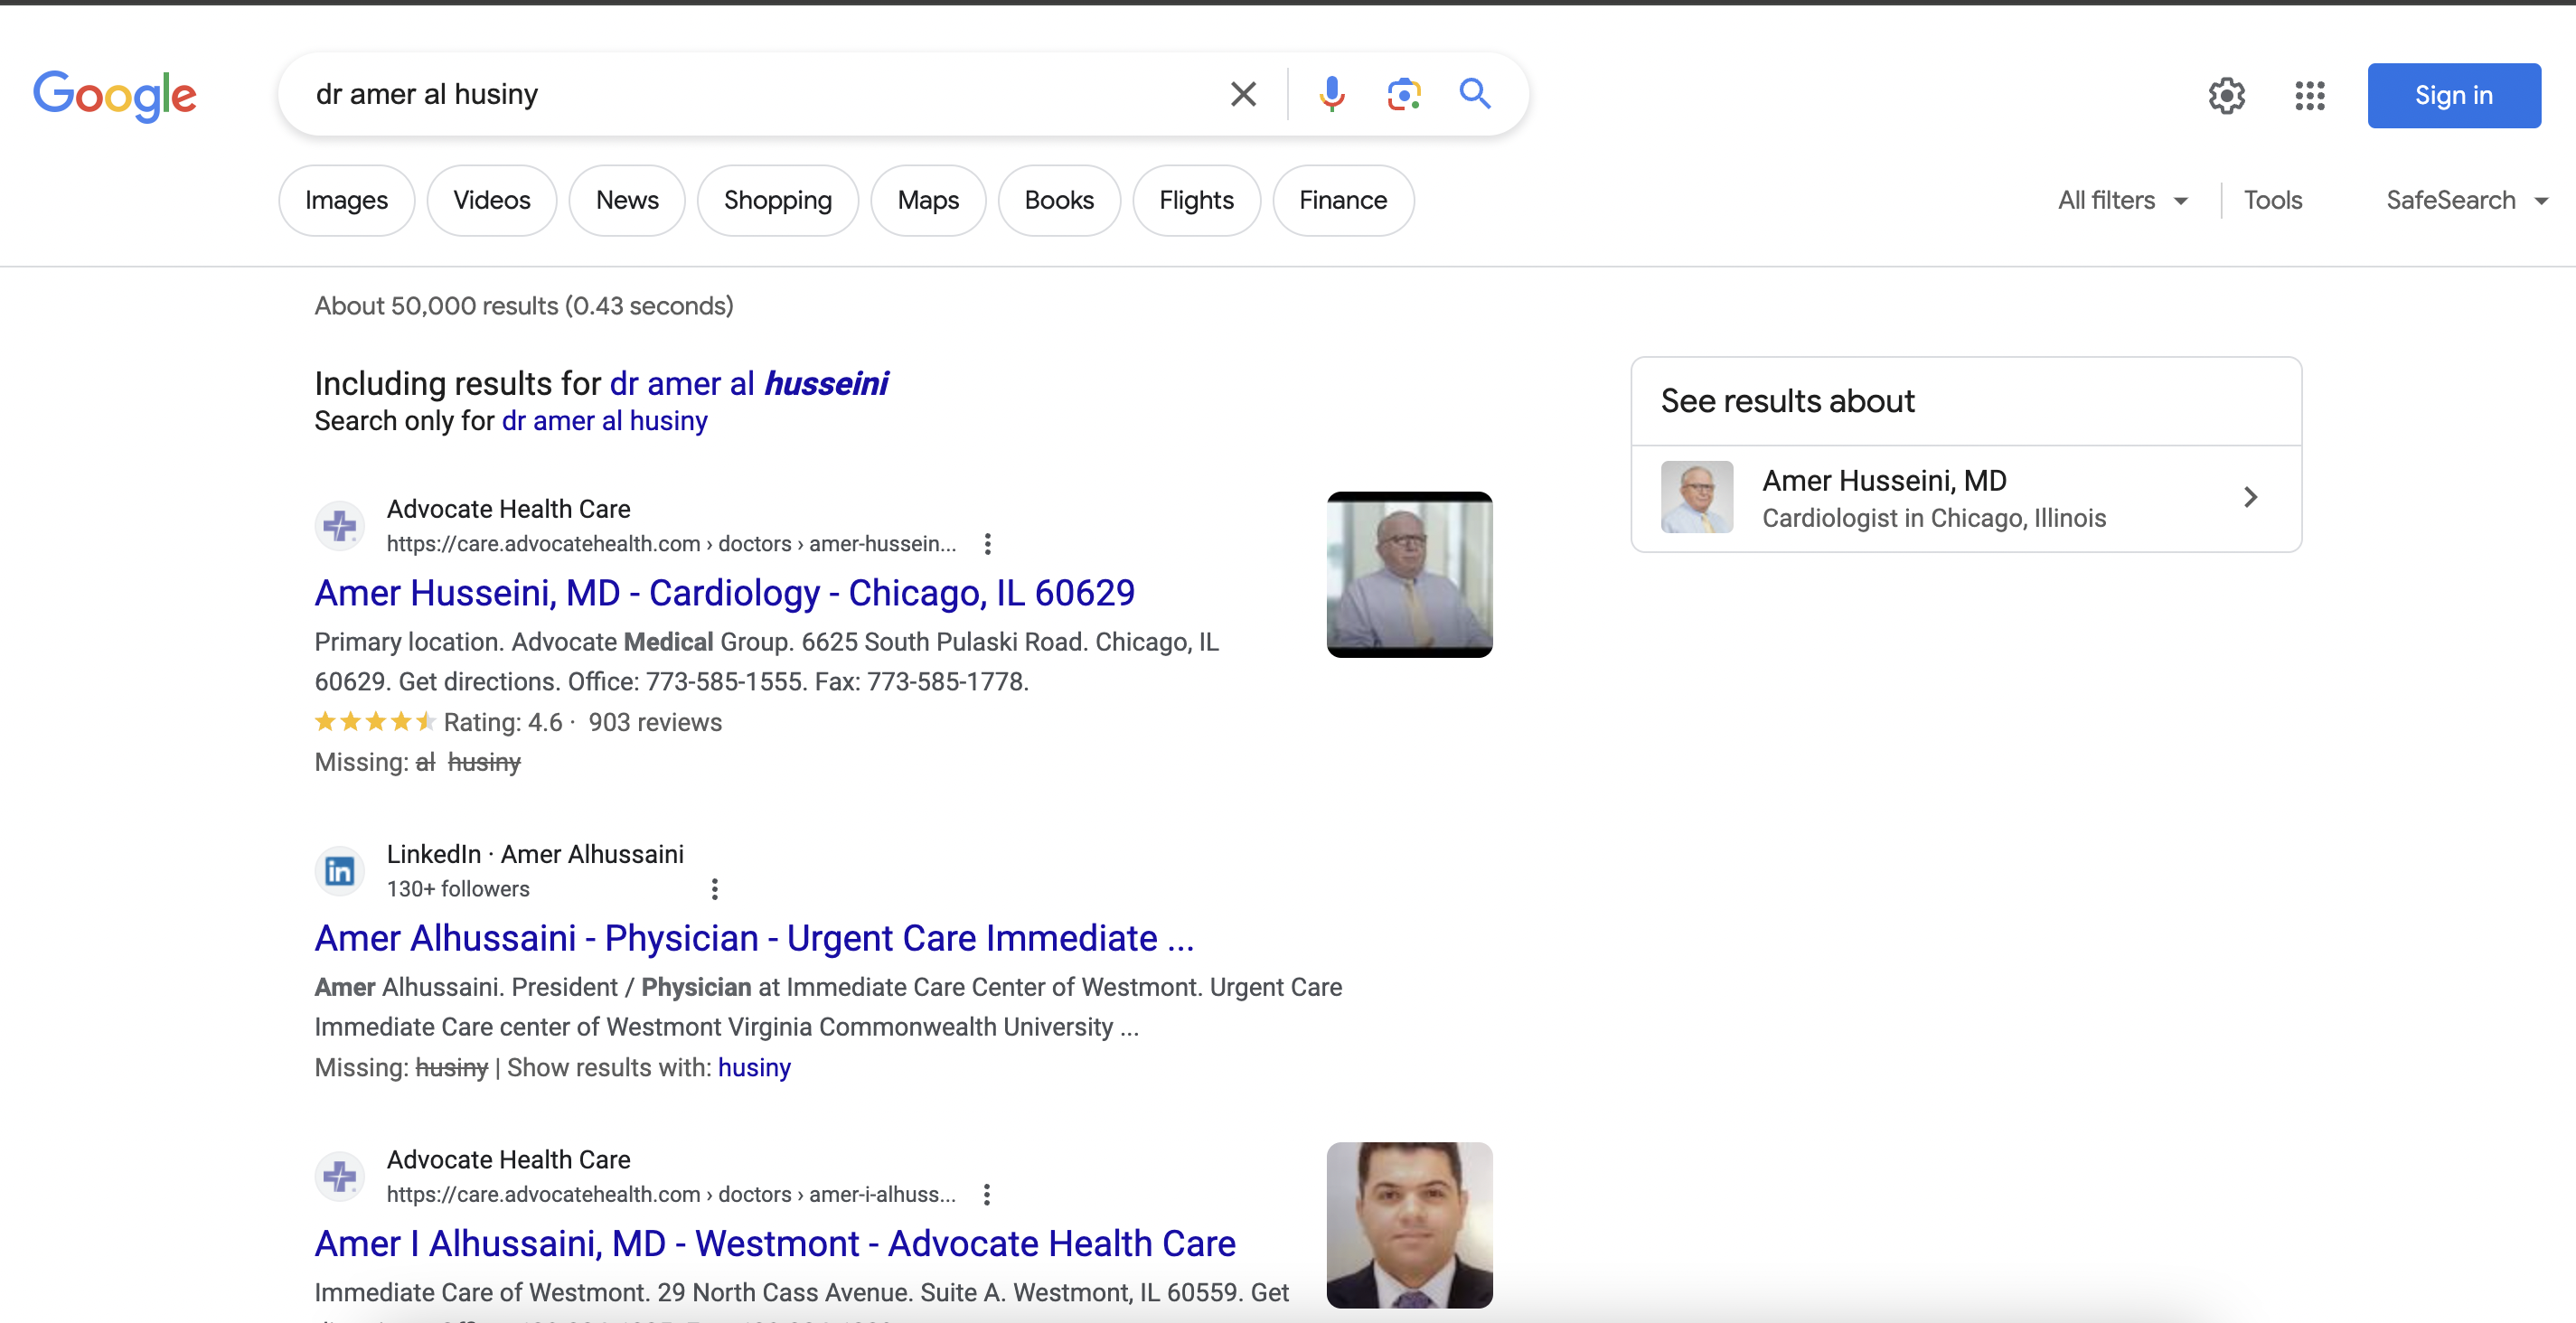Open quick settings gear icon
Viewport: 2576px width, 1323px height.
click(2227, 96)
